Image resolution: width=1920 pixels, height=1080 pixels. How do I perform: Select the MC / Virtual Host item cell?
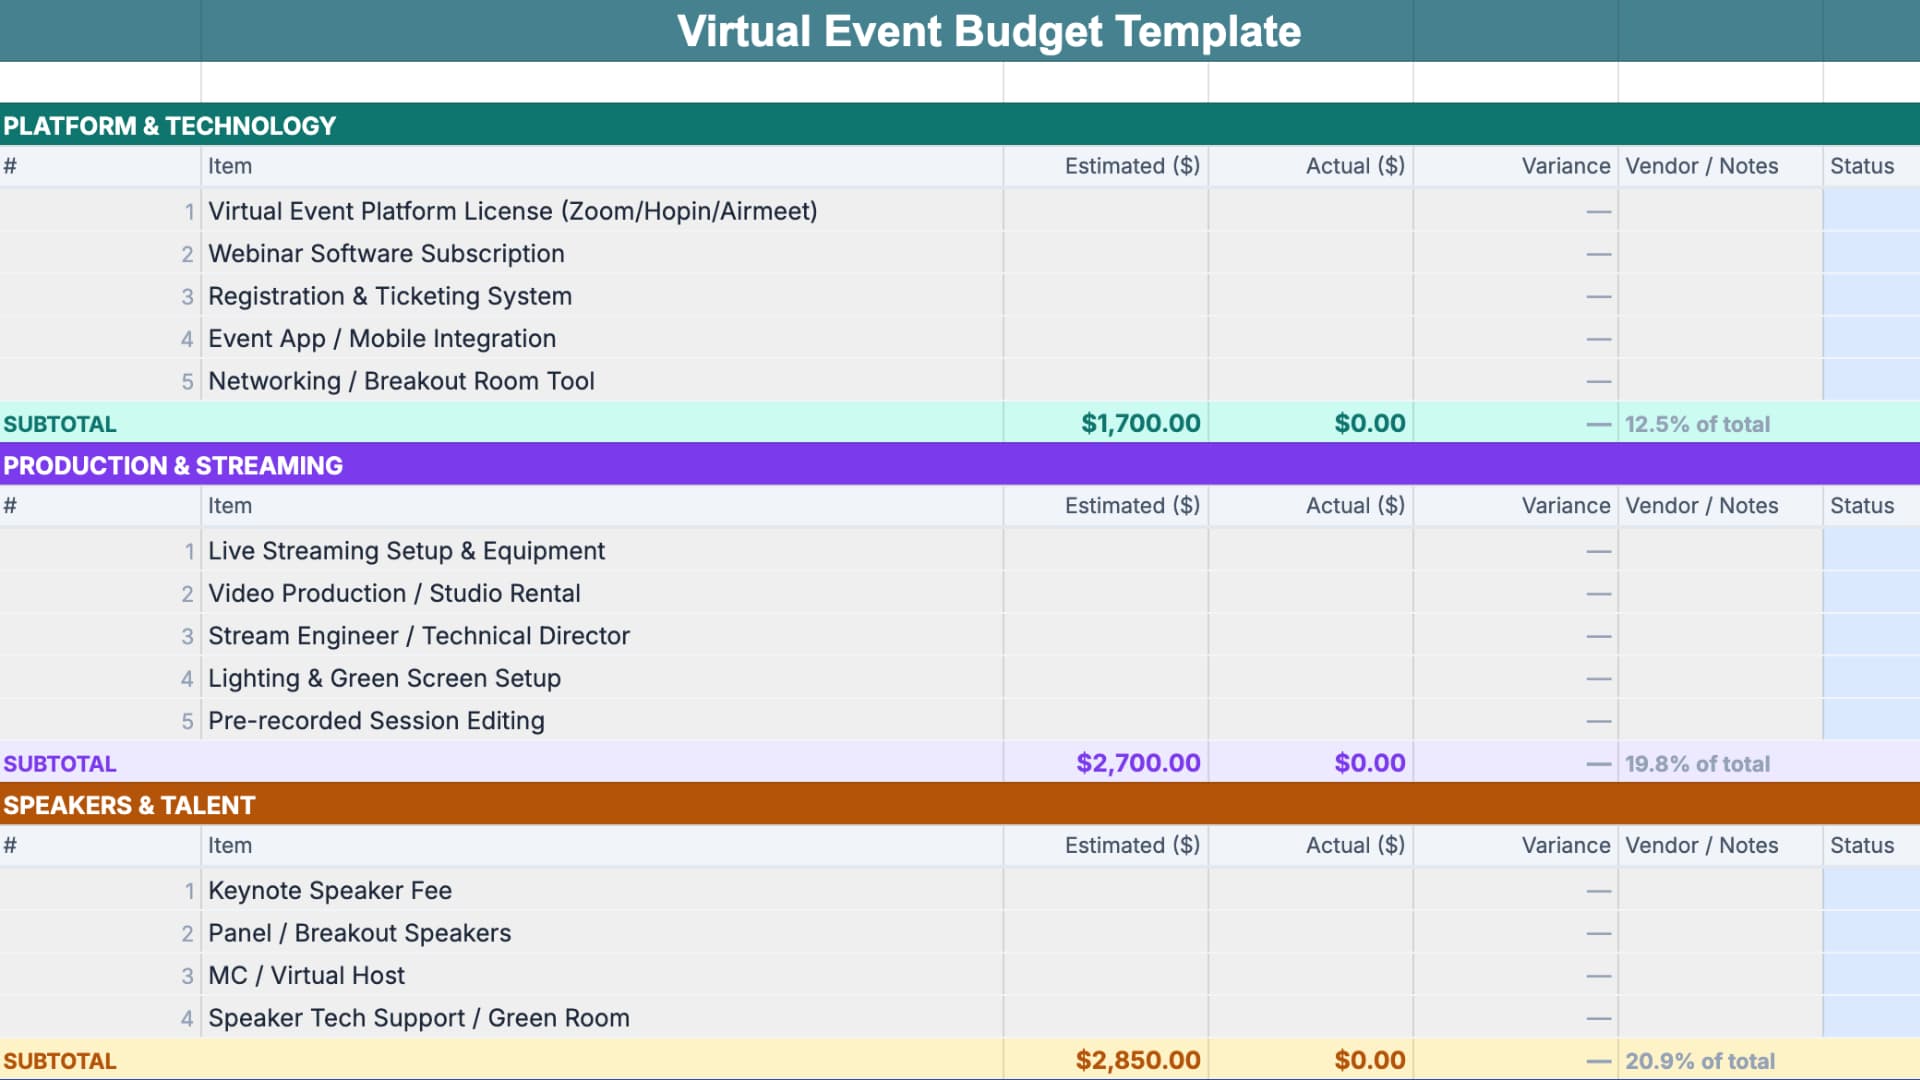click(306, 975)
